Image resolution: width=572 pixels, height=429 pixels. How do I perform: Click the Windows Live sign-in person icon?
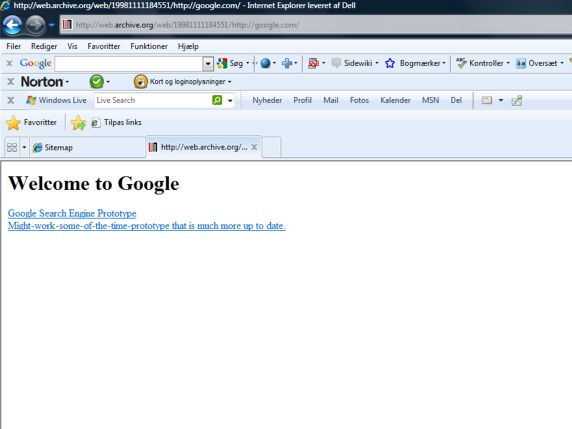point(517,100)
